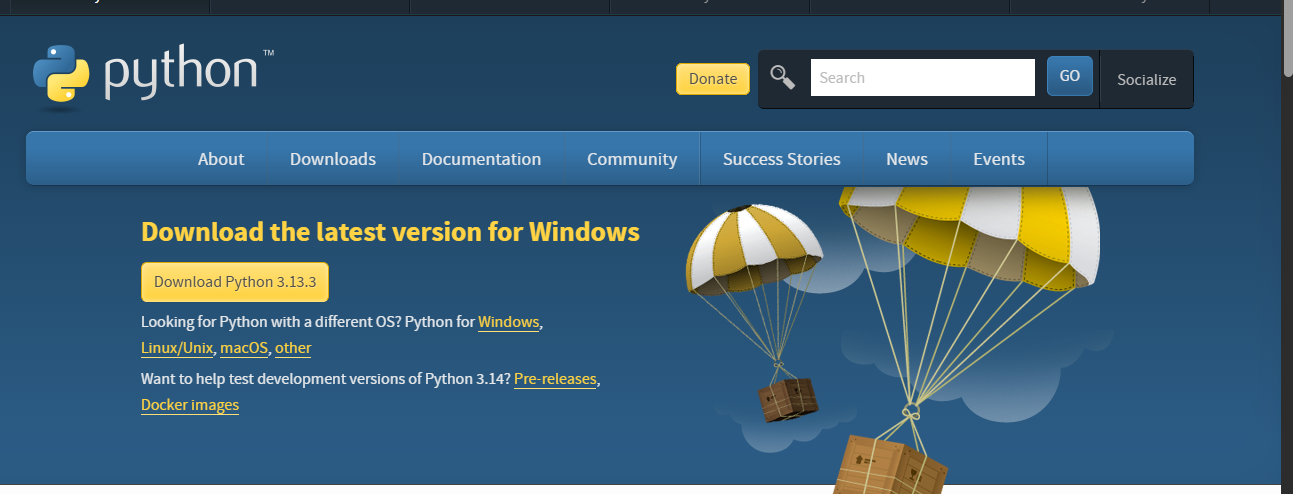Open the Community menu item
The height and width of the screenshot is (494, 1293).
coord(632,159)
